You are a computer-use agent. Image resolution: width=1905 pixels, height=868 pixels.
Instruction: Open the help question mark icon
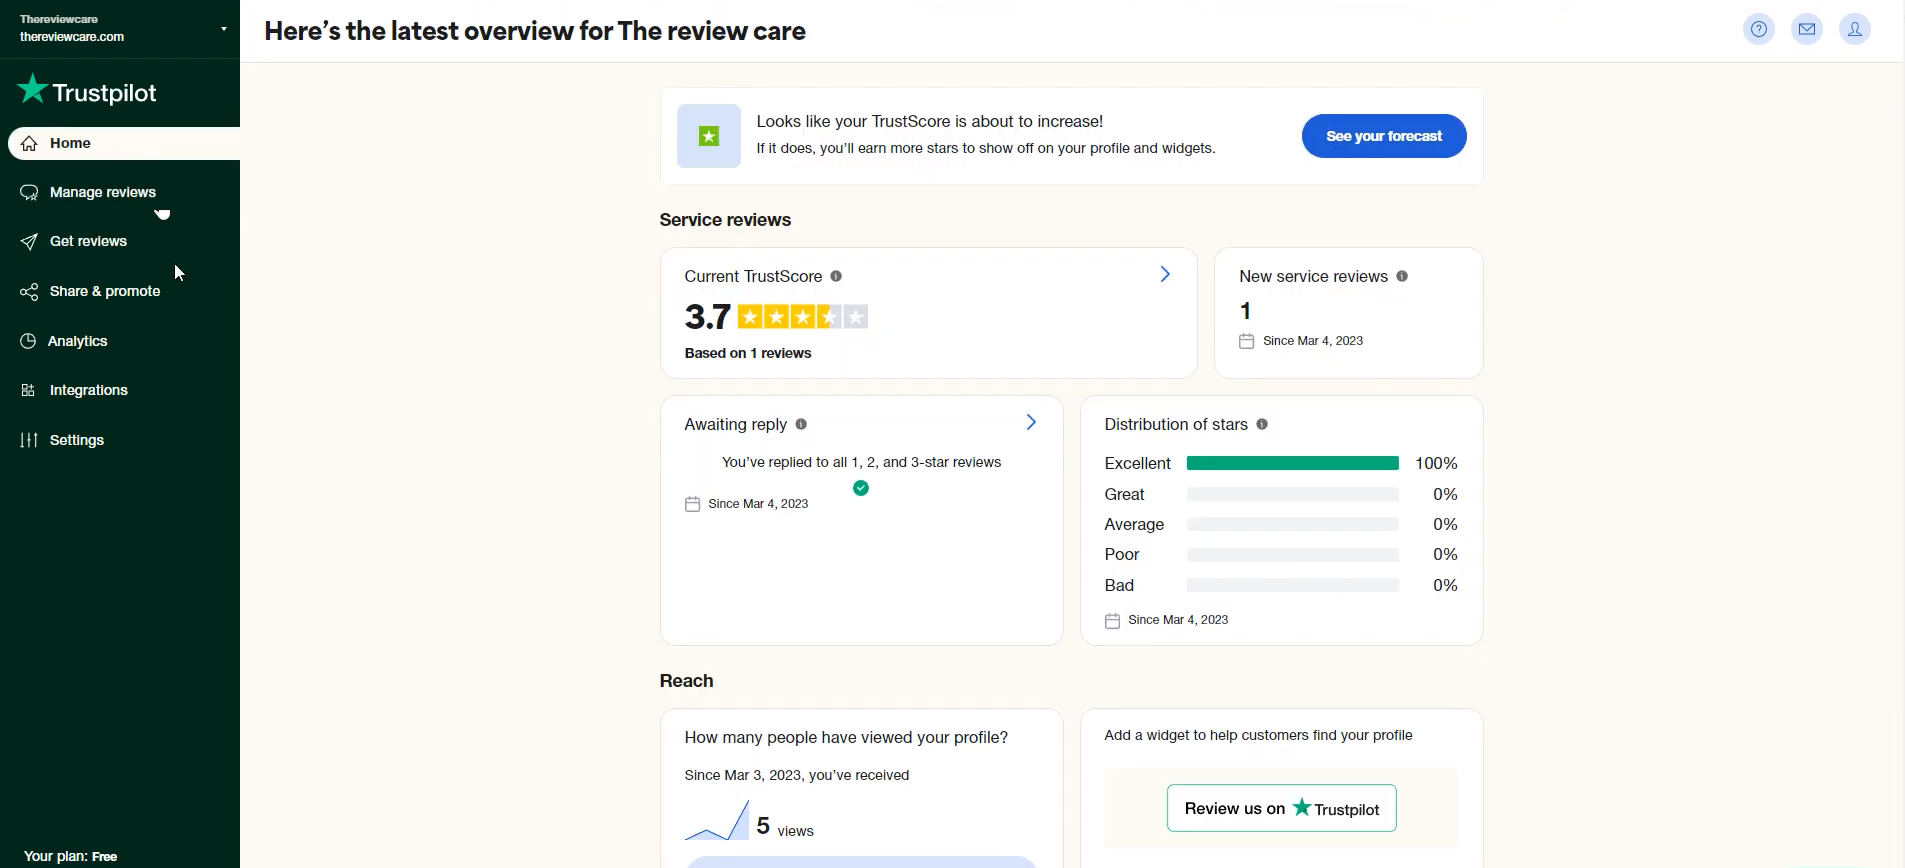point(1759,29)
